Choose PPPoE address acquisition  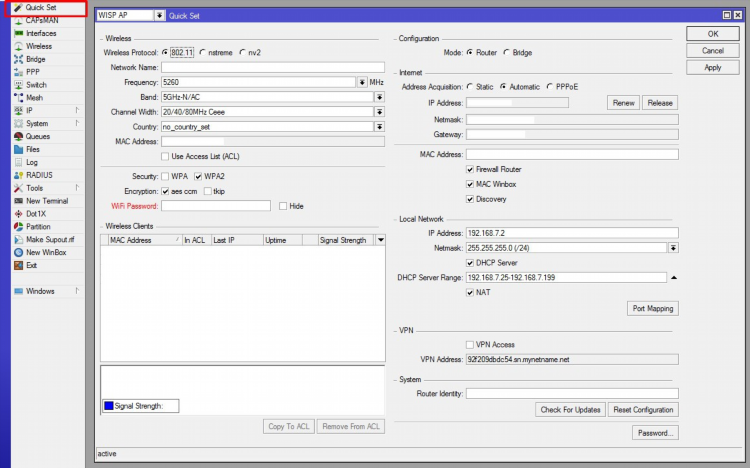pyautogui.click(x=550, y=87)
